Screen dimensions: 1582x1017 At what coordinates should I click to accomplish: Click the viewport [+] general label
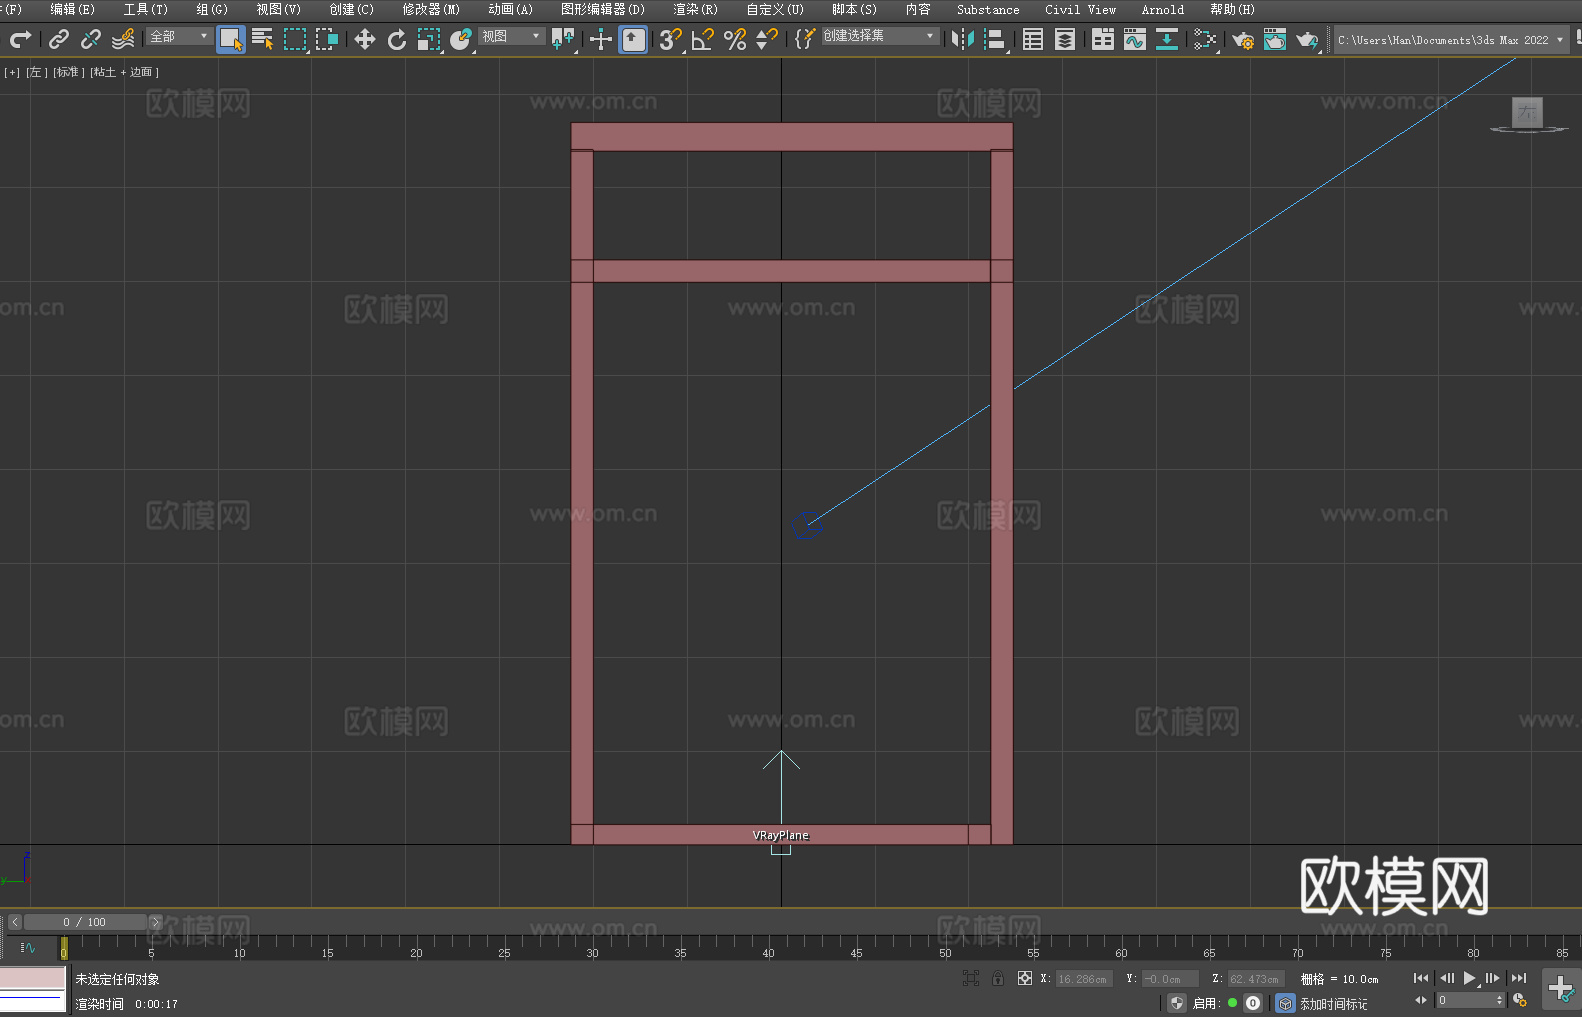coord(12,72)
